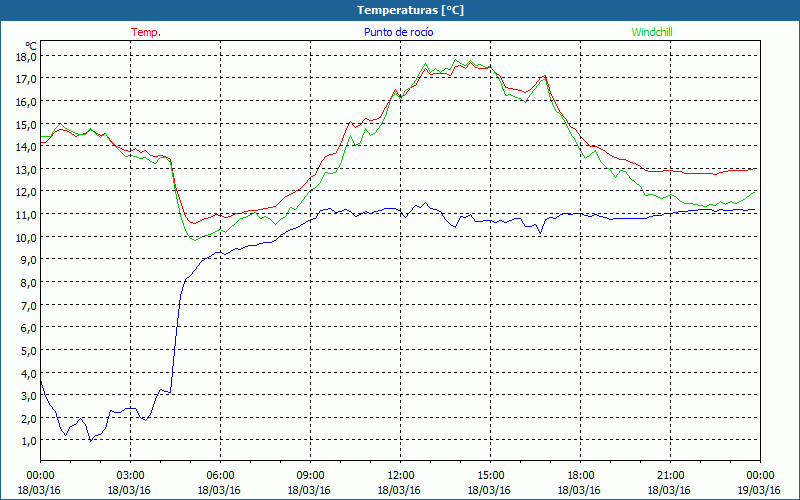The image size is (800, 500).
Task: Click the 3,0 y-axis label
Action: point(28,395)
